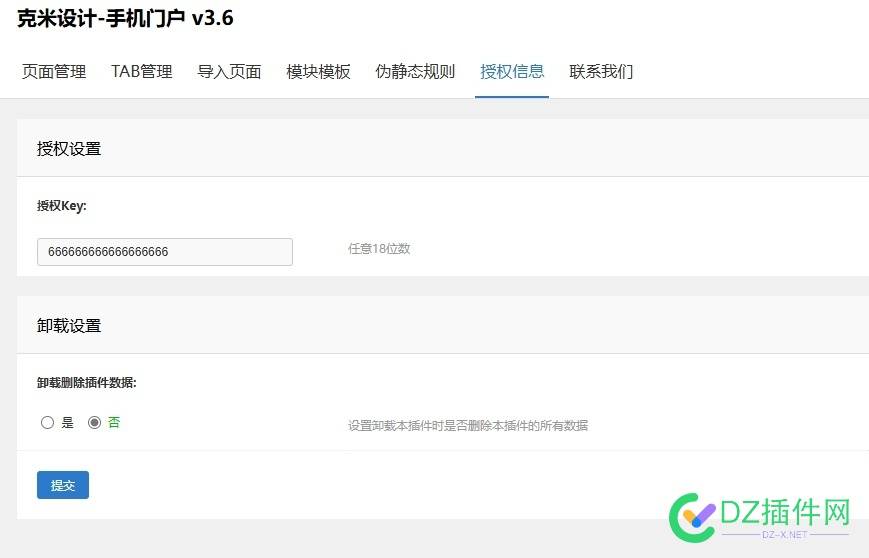This screenshot has height=558, width=869.
Task: Click the 任意18位数 hint text
Action: 379,249
